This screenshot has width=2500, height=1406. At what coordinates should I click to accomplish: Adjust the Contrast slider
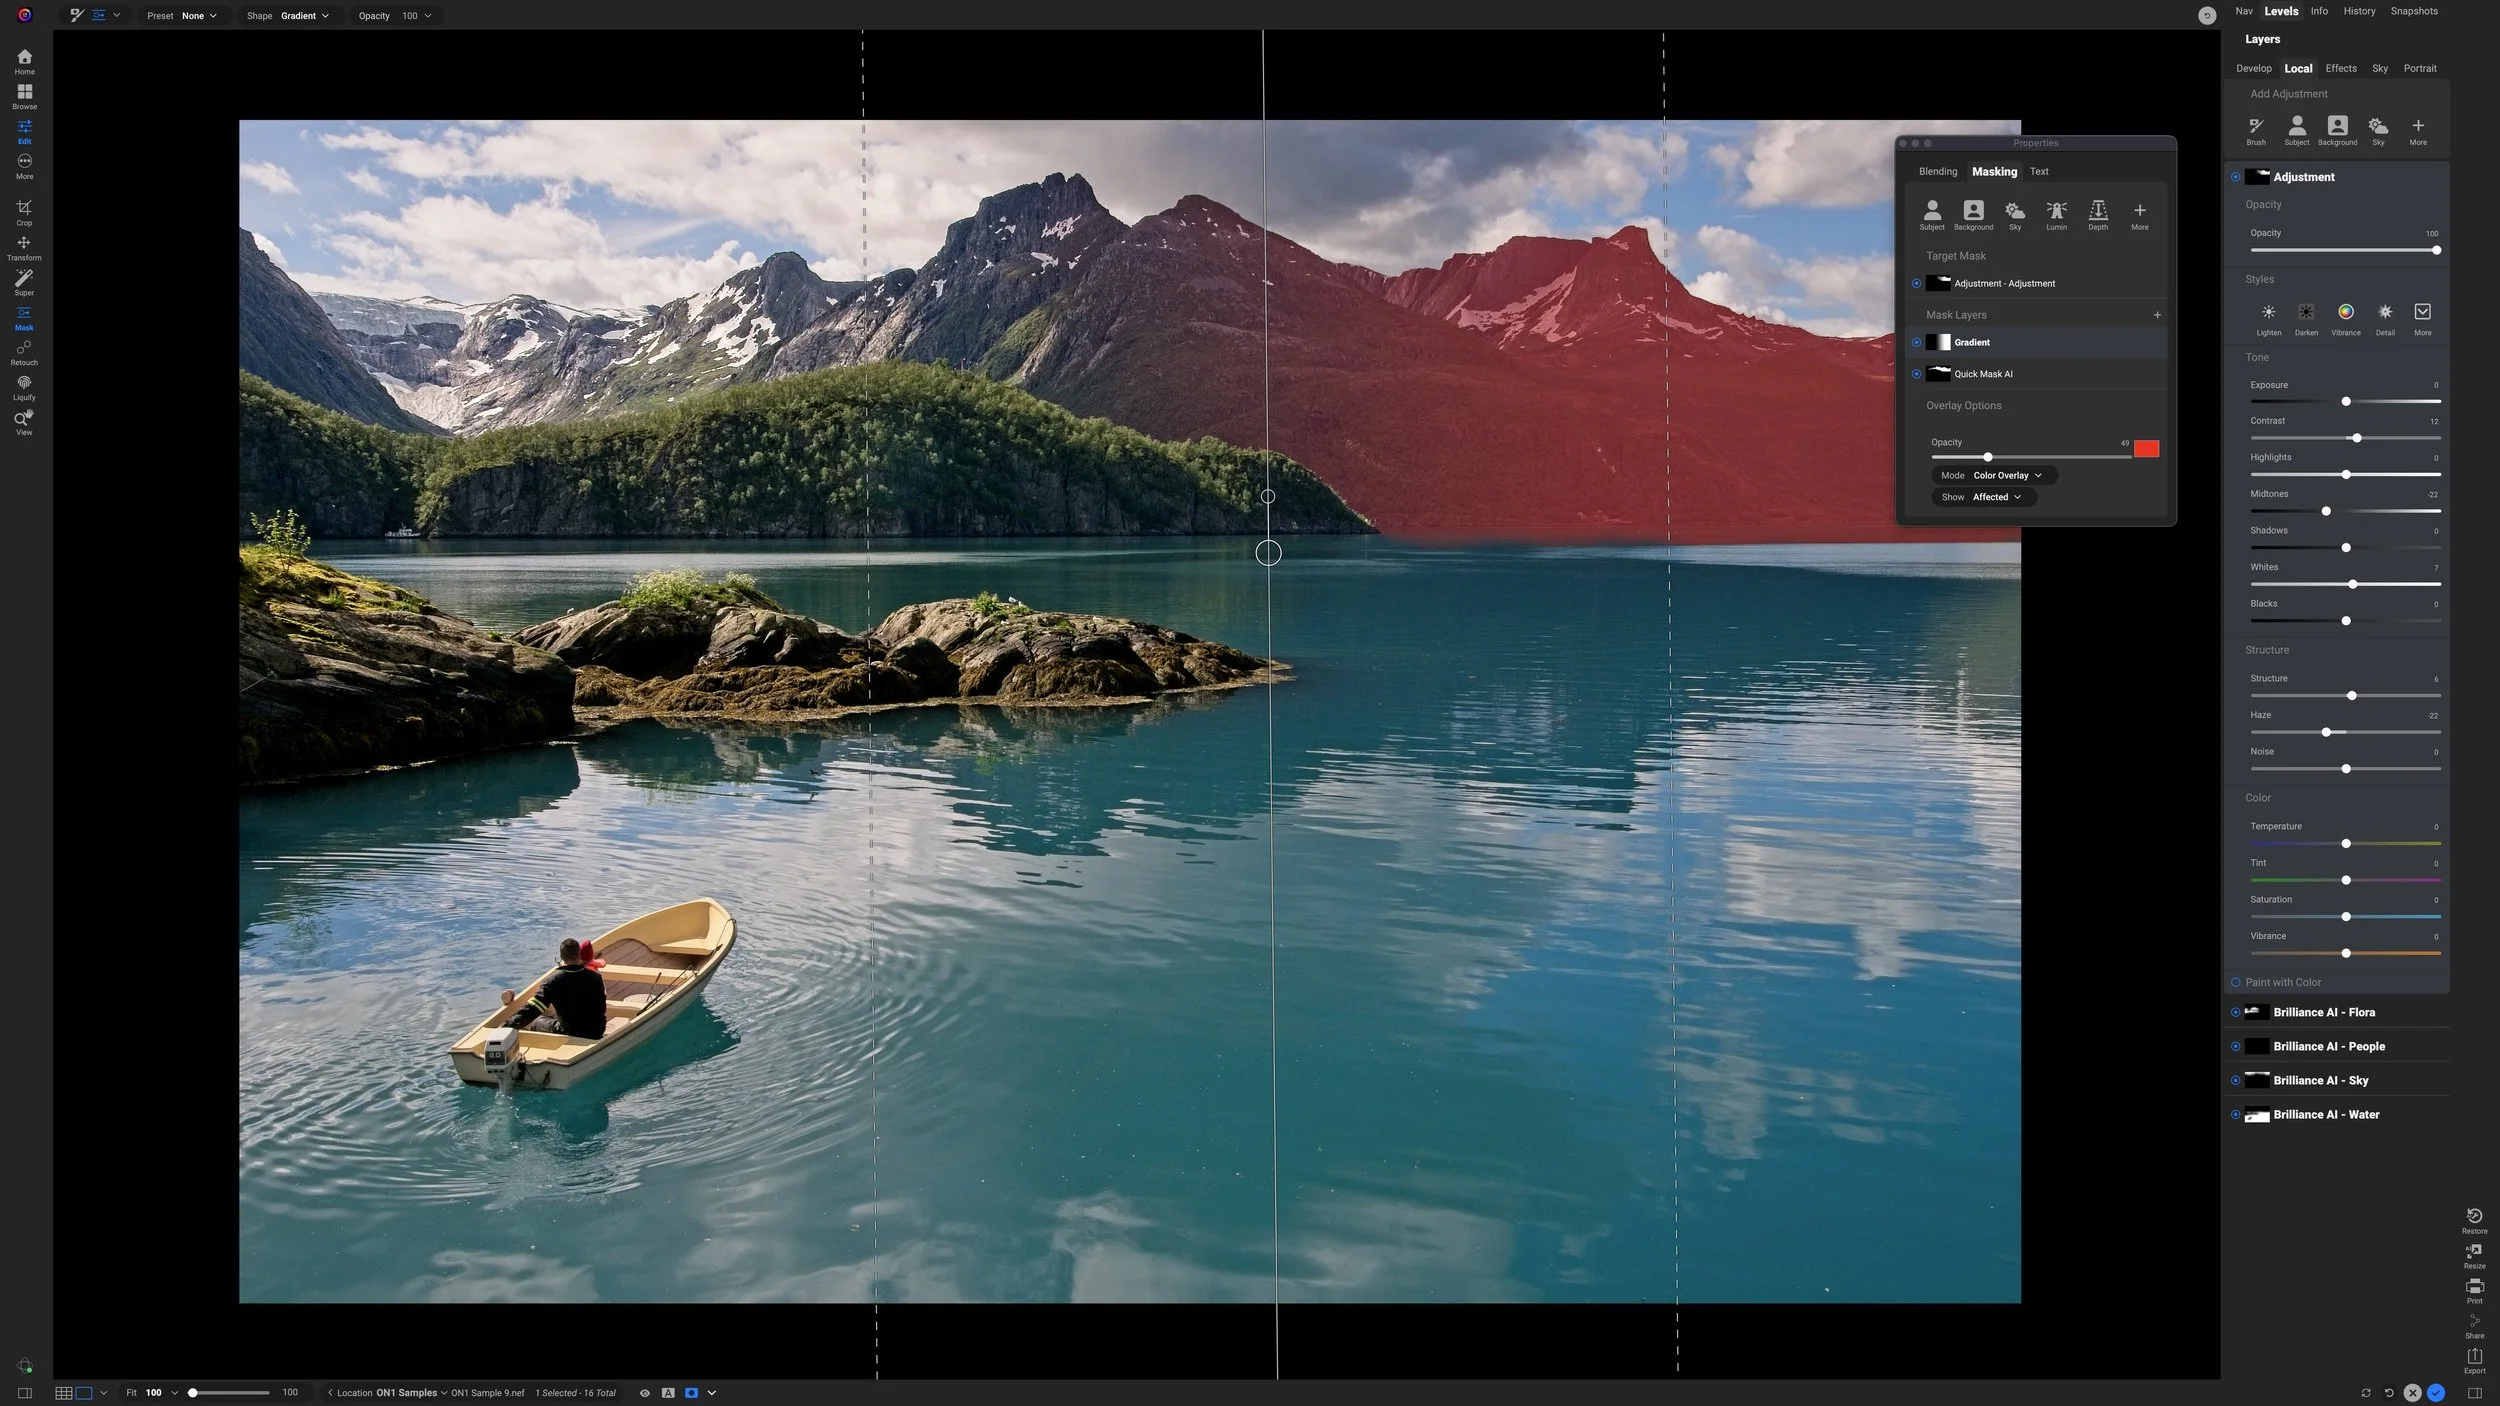pos(2345,438)
